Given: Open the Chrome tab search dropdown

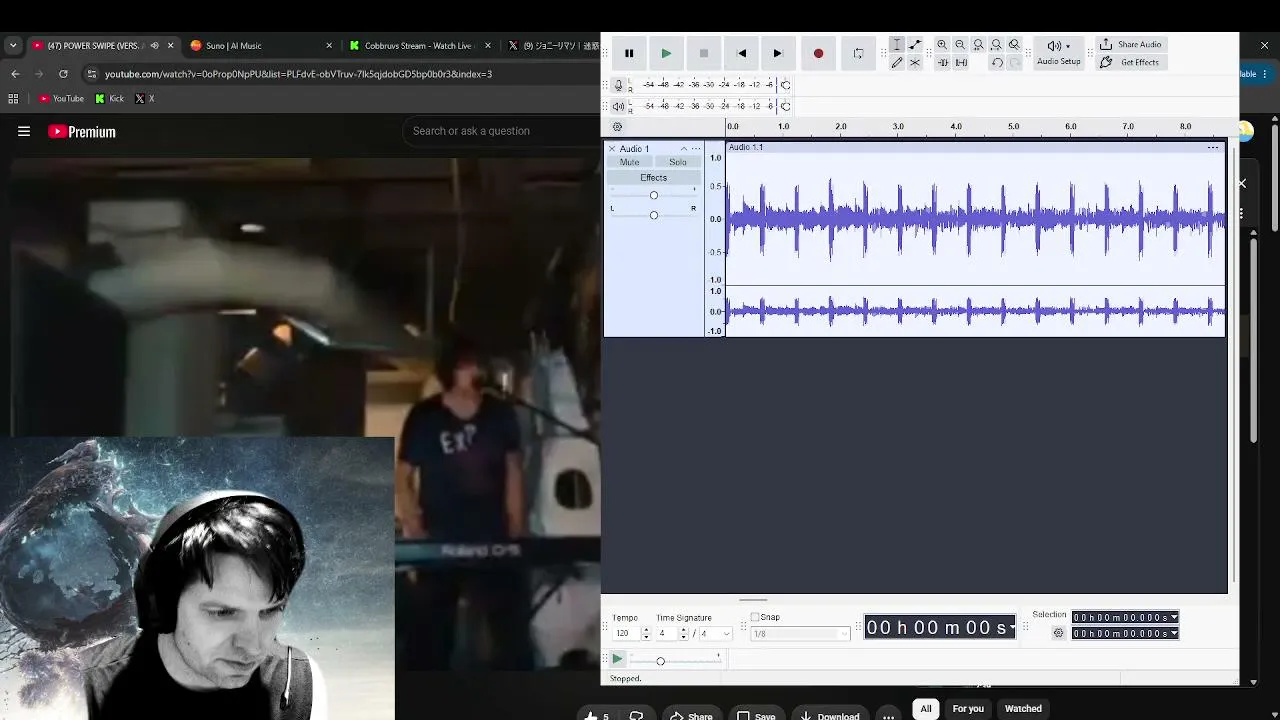Looking at the screenshot, I should click(x=13, y=45).
